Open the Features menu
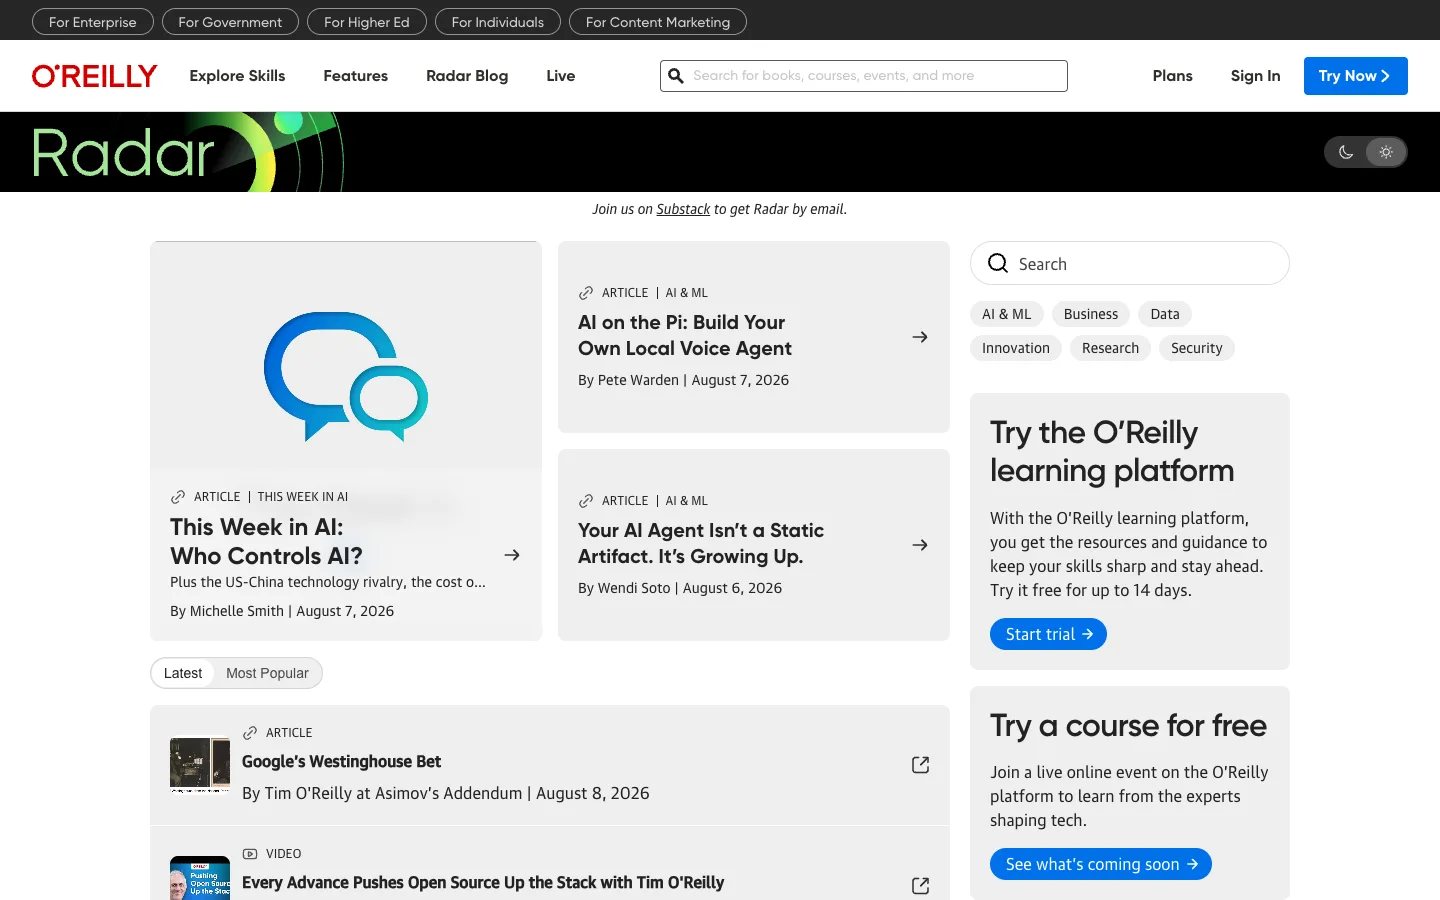1440x900 pixels. (x=355, y=76)
